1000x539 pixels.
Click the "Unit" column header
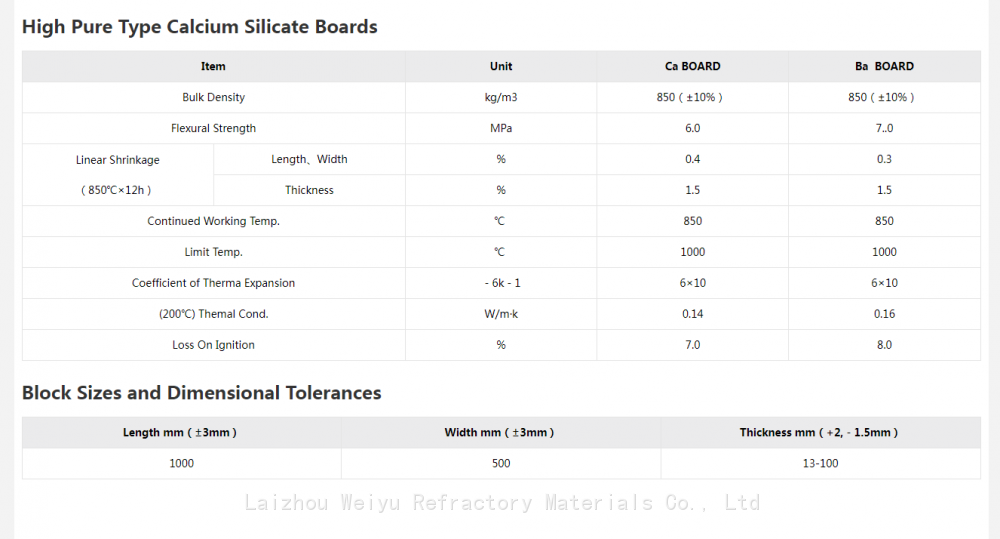coord(501,66)
